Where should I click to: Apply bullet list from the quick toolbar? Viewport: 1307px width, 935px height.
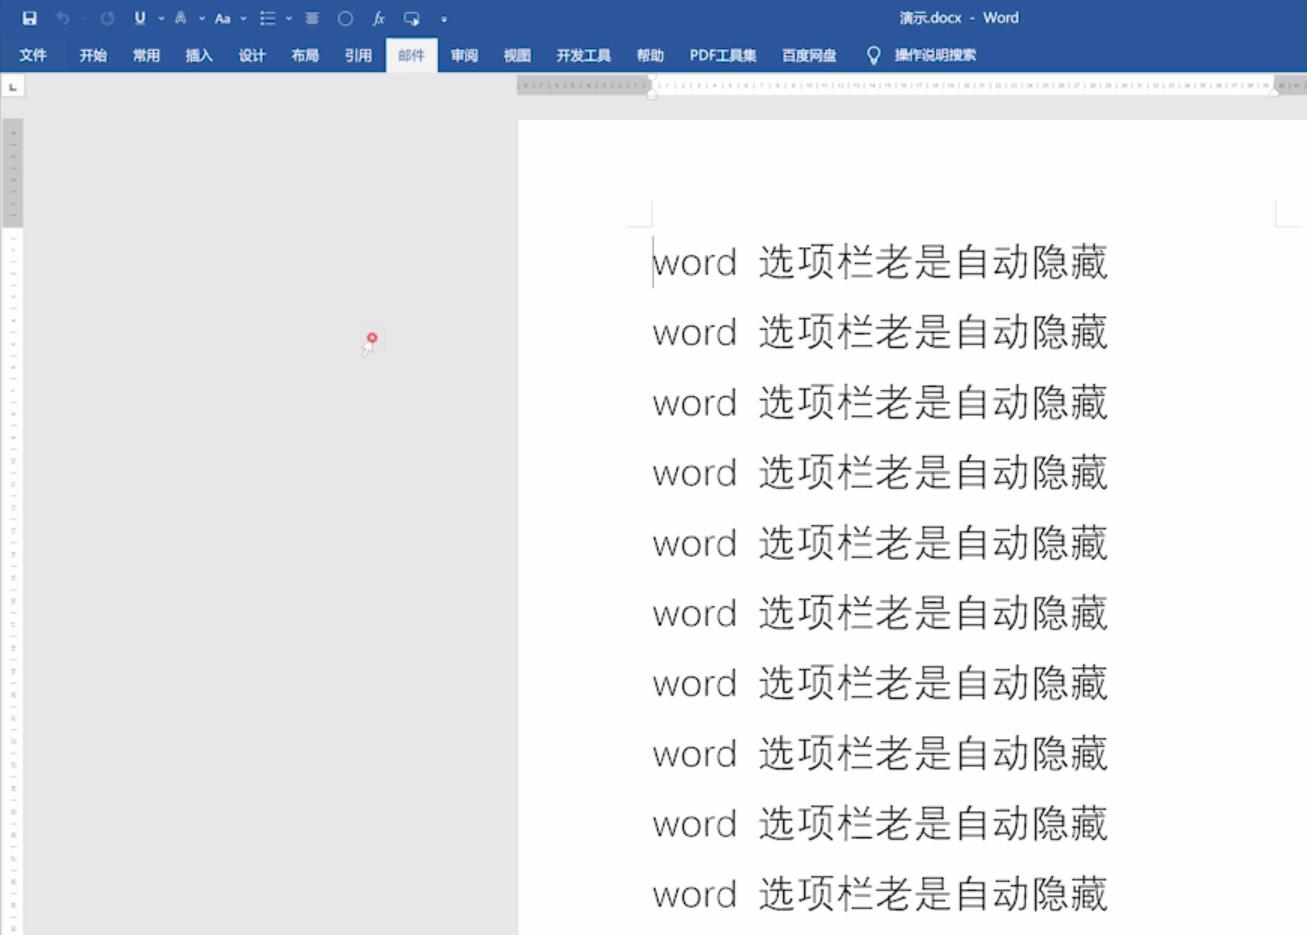[267, 18]
